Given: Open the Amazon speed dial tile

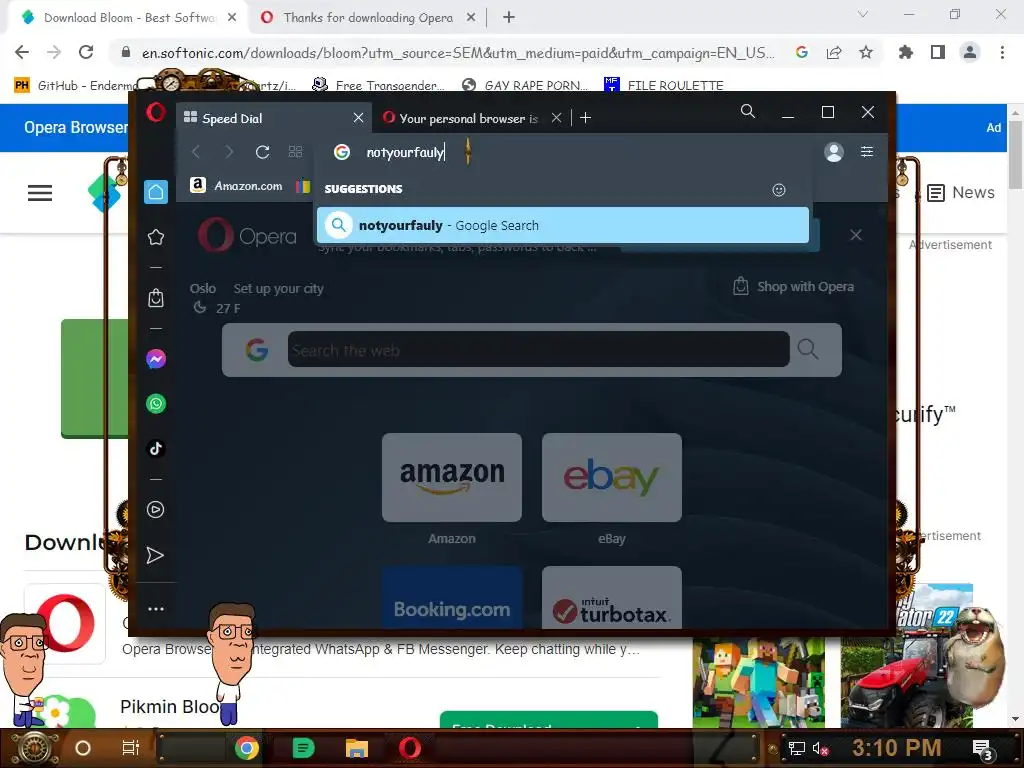Looking at the screenshot, I should point(452,477).
